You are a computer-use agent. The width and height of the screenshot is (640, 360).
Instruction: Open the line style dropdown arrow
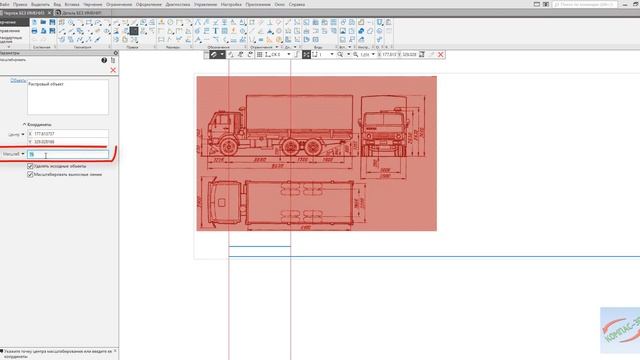(x=222, y=54)
